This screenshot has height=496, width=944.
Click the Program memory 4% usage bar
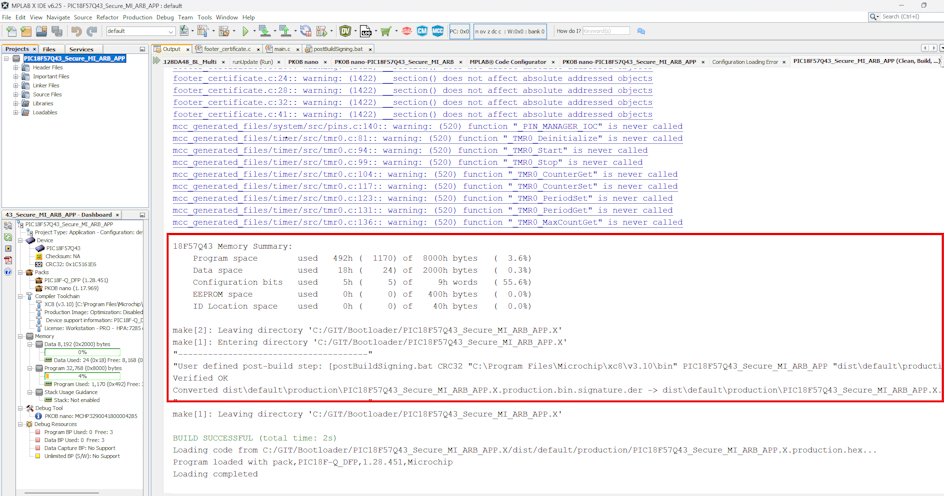point(82,376)
